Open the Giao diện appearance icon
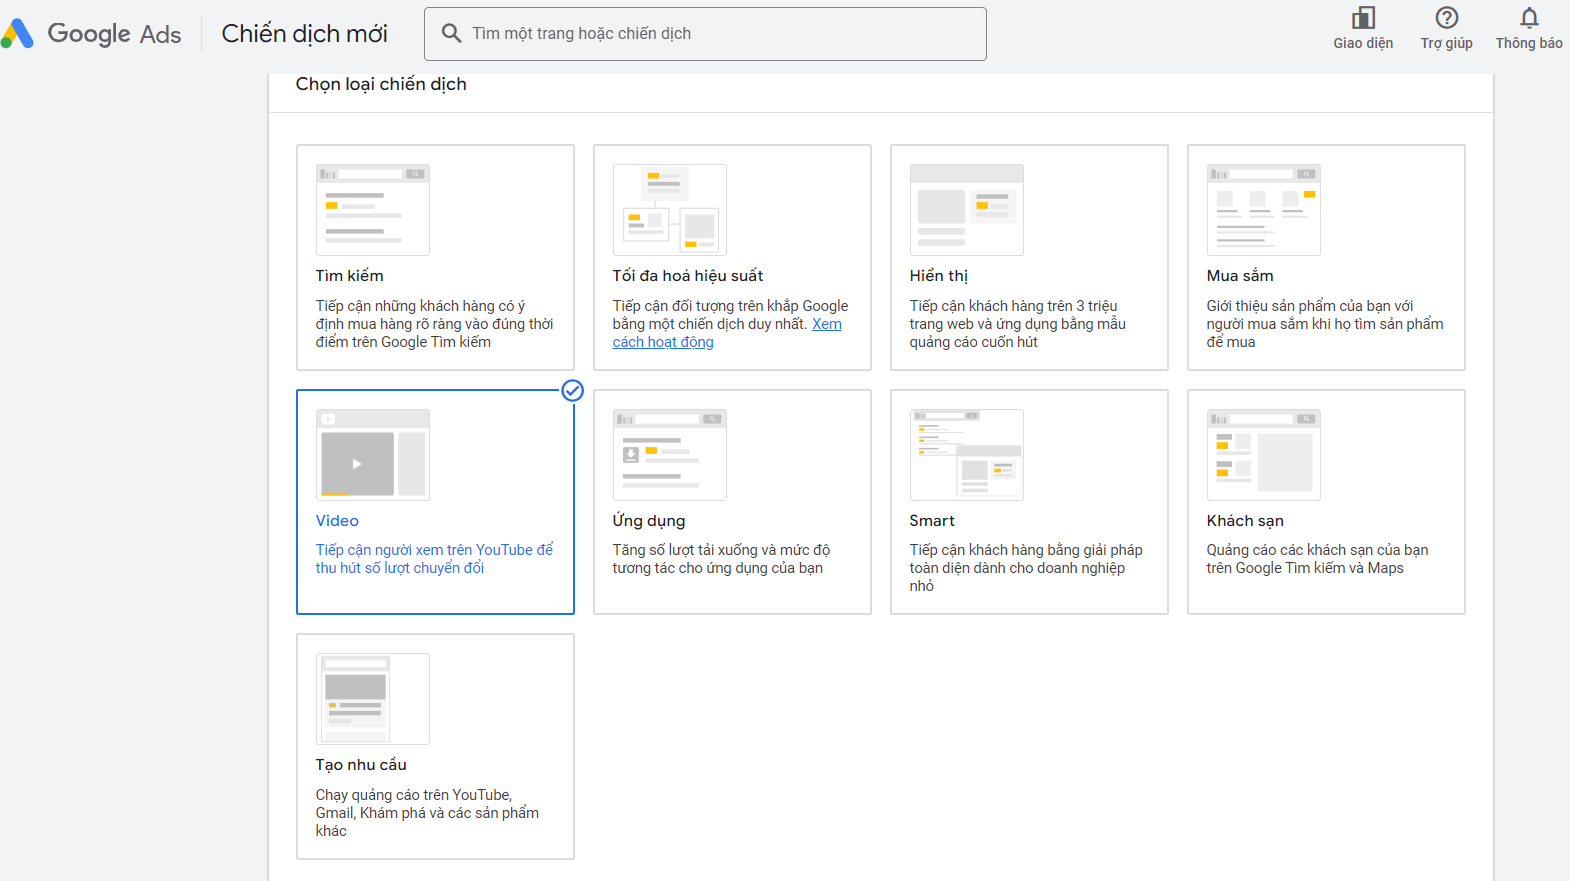This screenshot has height=881, width=1570. [x=1363, y=18]
